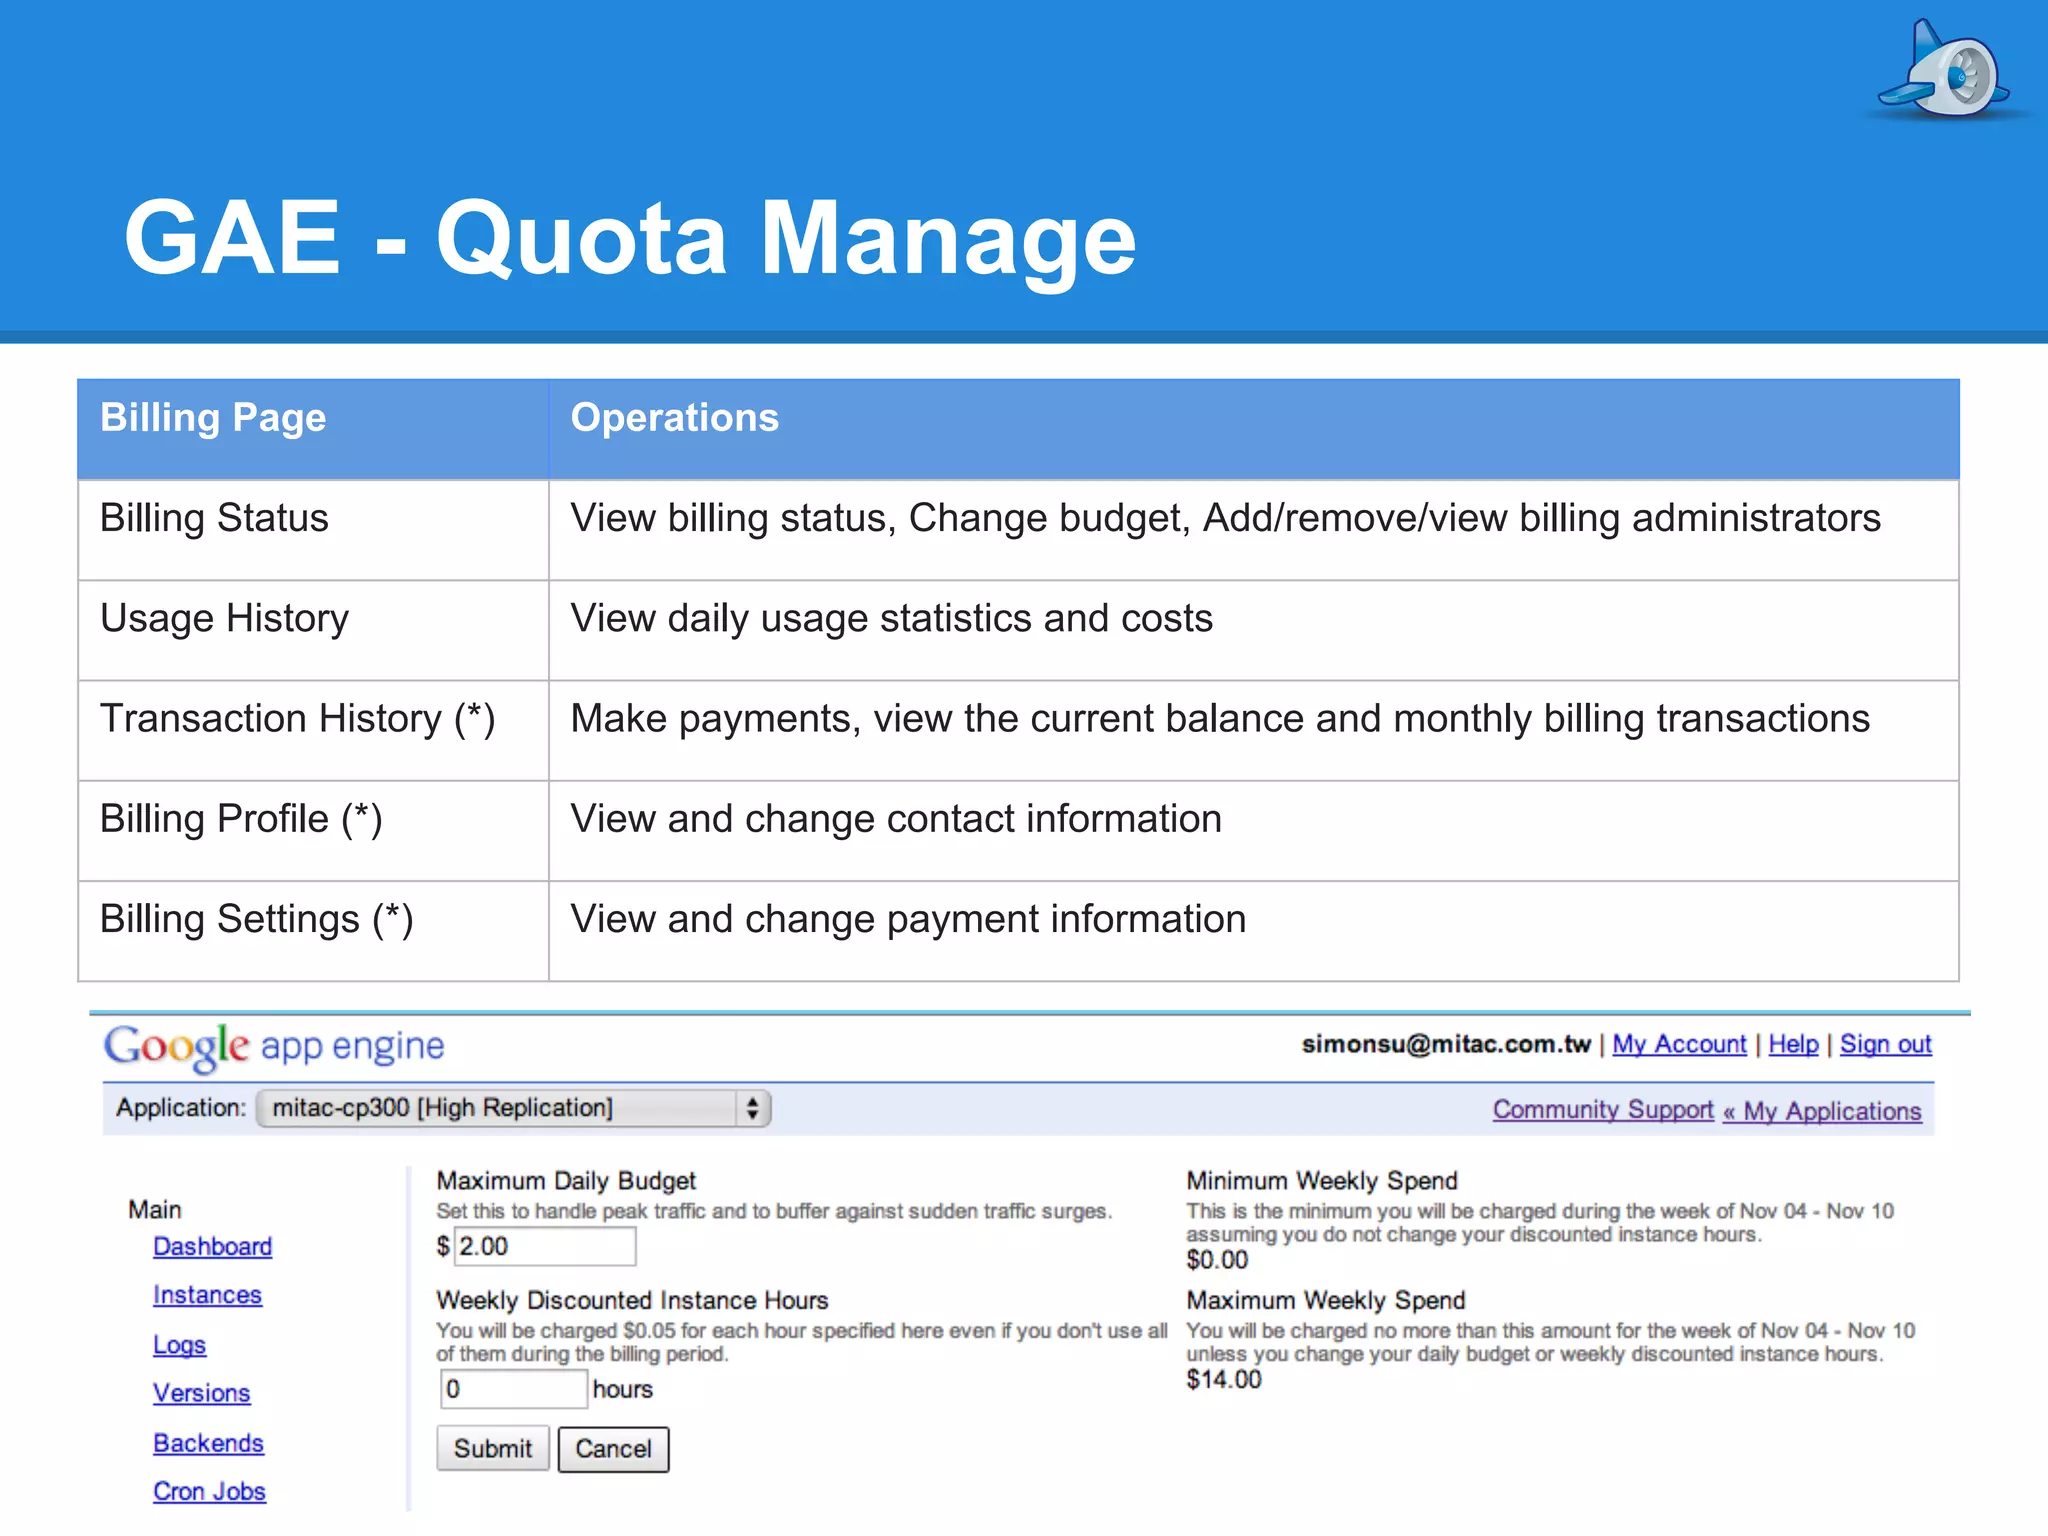Click the 'Minimum Weekly Spend' heading
2048x1536 pixels.
point(1322,1181)
